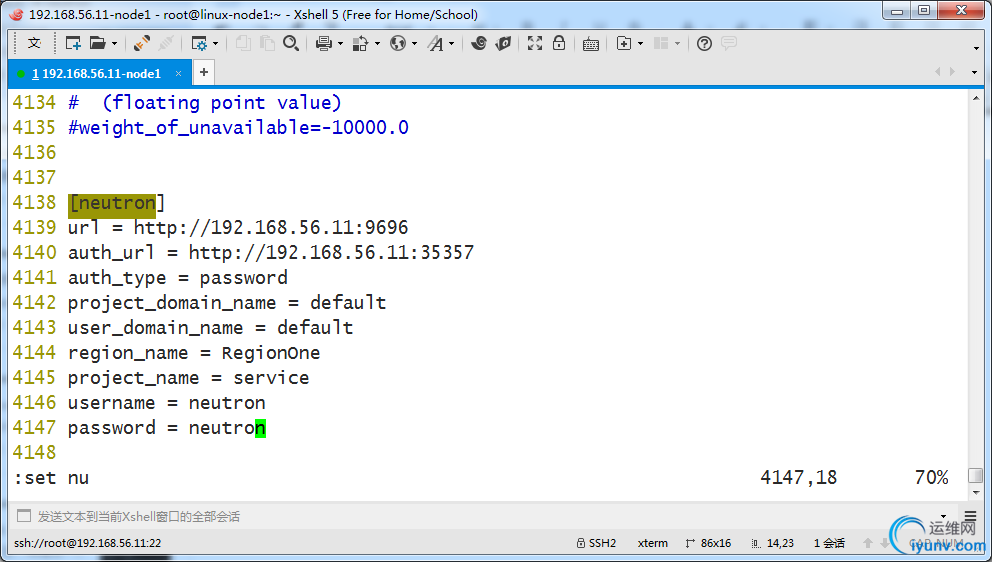This screenshot has height=562, width=992.
Task: Close the 192.168.56.11-node1 tab
Action: (x=178, y=73)
